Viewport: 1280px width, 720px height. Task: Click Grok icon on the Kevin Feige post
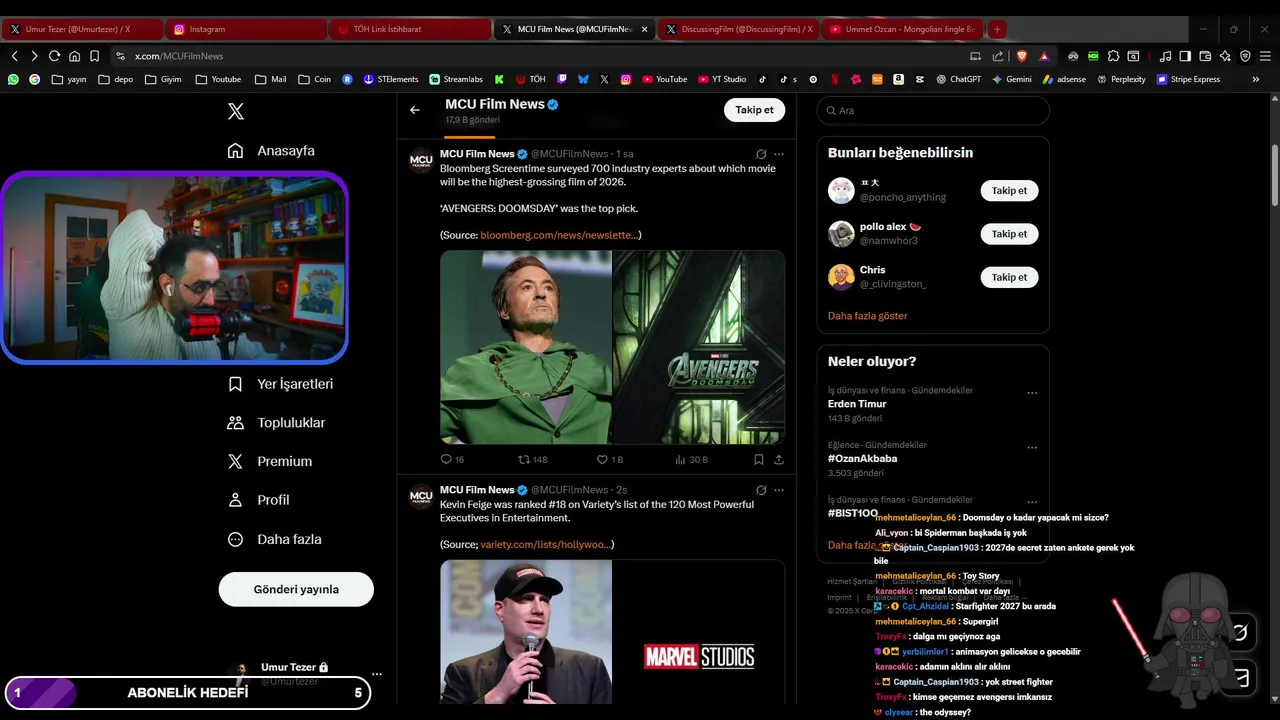click(x=761, y=490)
